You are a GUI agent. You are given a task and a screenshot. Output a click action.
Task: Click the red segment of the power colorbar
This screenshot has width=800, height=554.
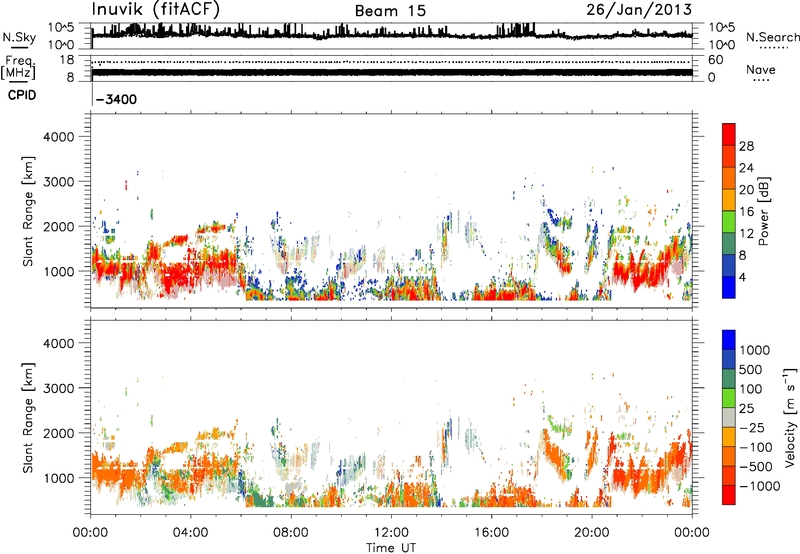click(729, 135)
